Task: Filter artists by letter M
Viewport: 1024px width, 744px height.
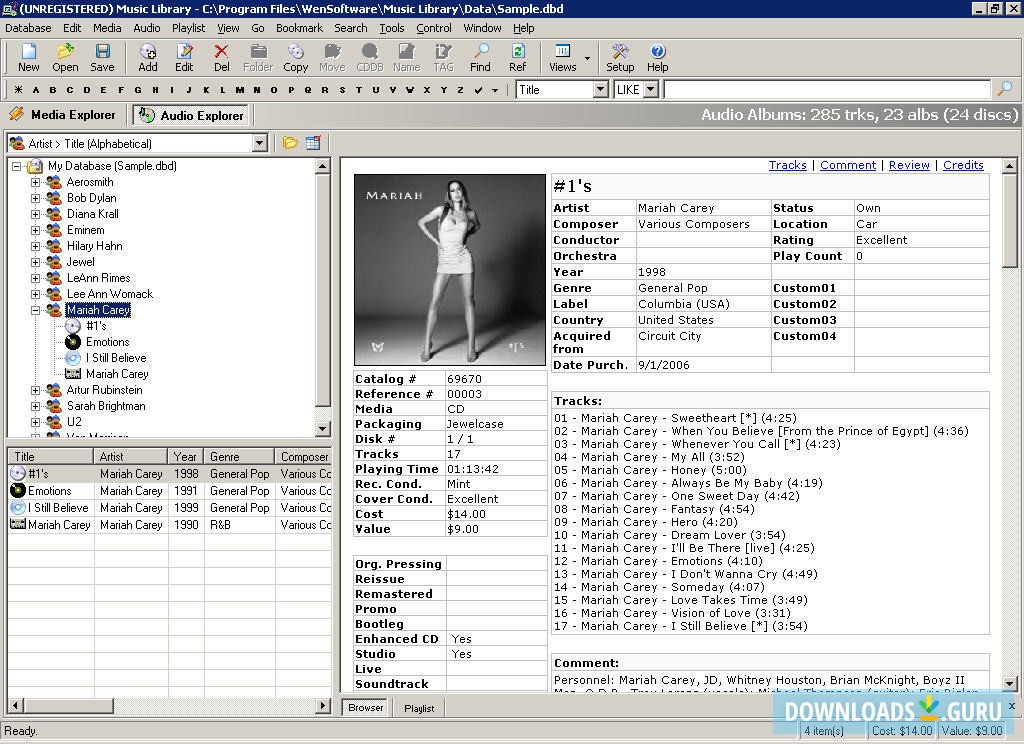Action: 240,90
